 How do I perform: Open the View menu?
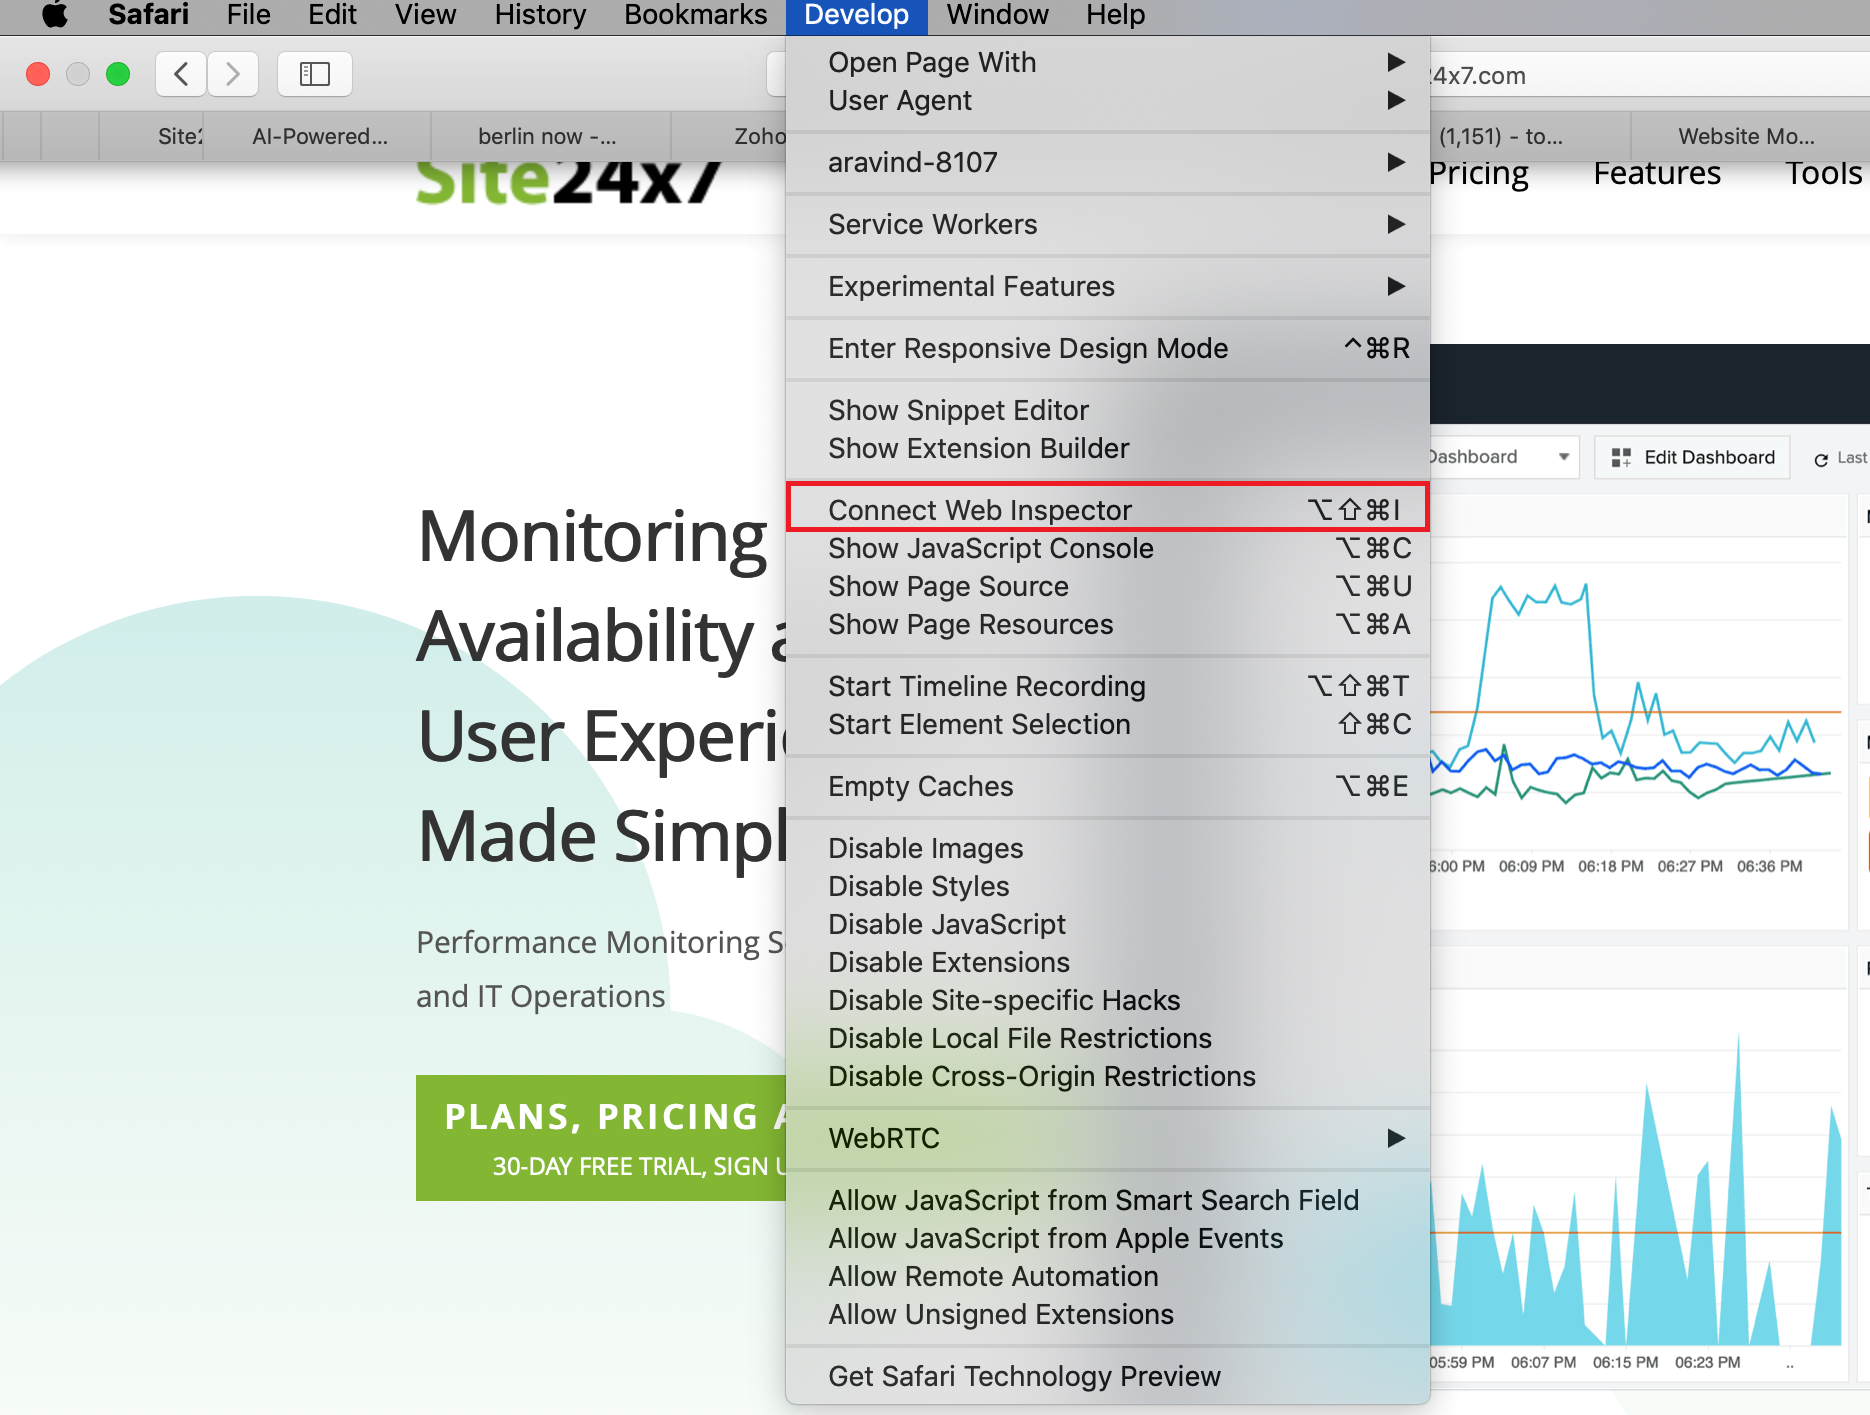(x=425, y=15)
